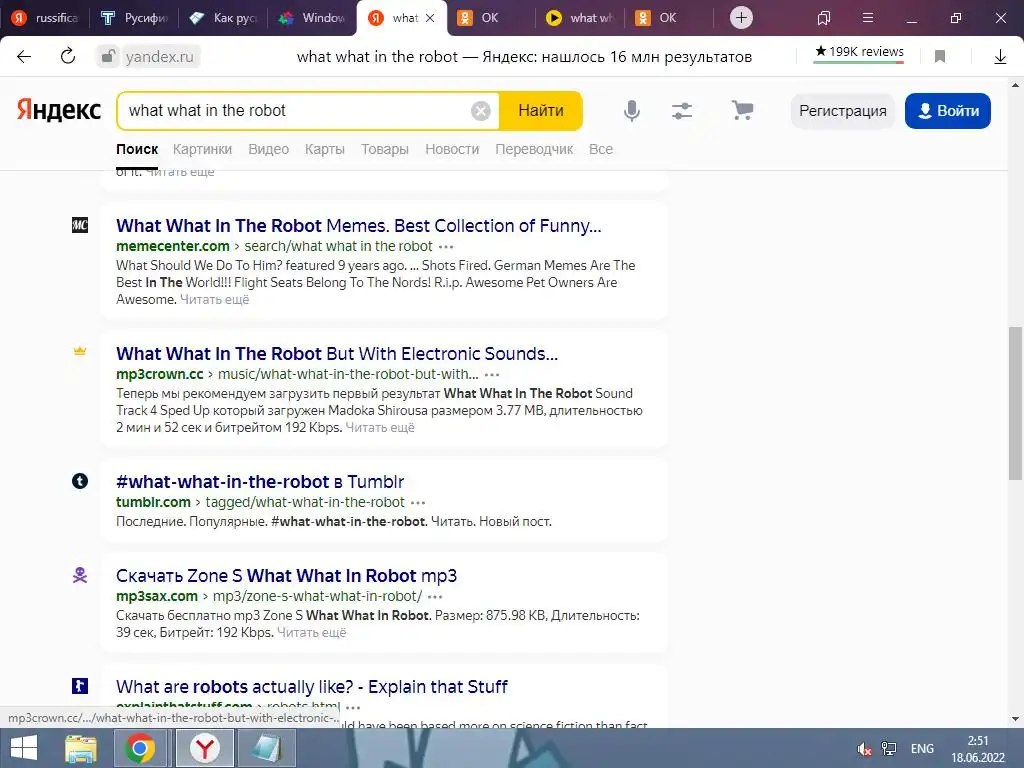
Task: Click the Explain that Stuff favicon
Action: [x=80, y=686]
